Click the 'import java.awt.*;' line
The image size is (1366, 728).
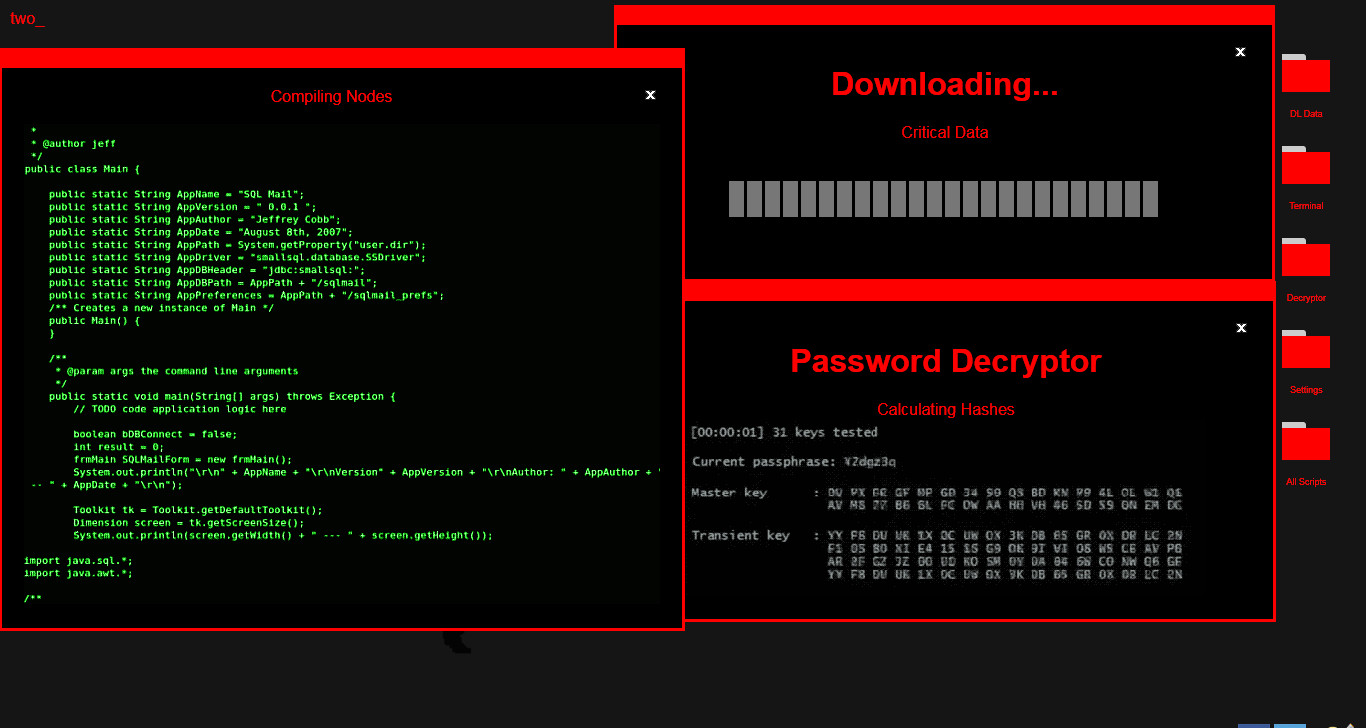pos(78,573)
